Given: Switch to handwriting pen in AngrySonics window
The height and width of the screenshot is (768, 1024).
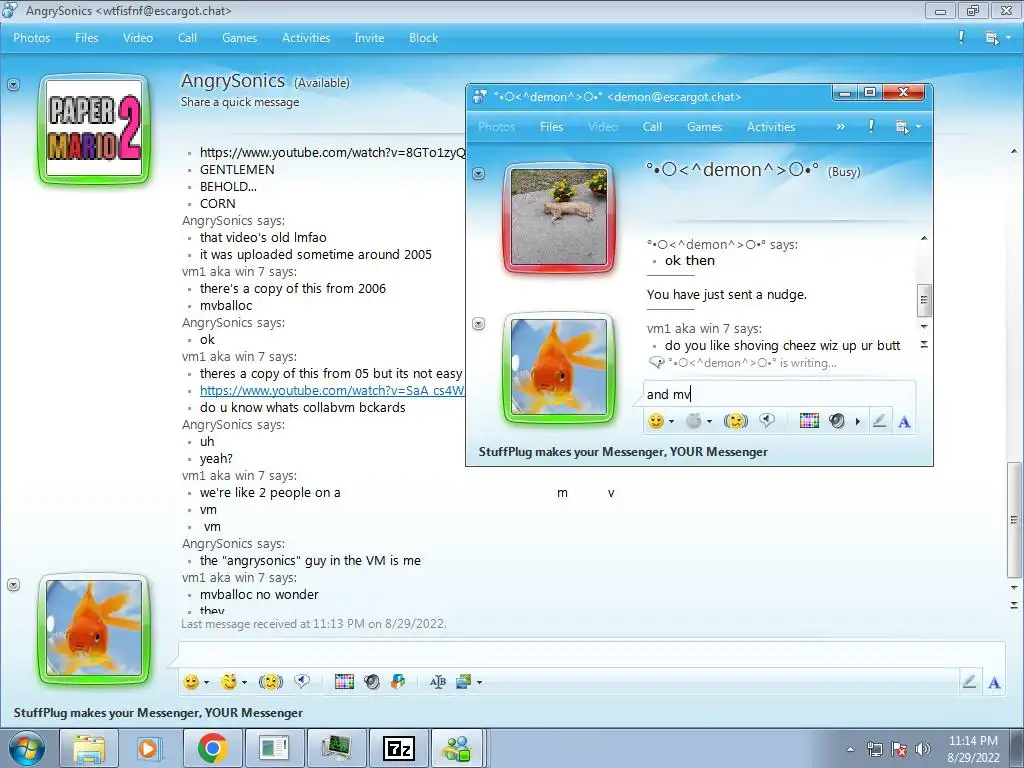Looking at the screenshot, I should pos(969,682).
